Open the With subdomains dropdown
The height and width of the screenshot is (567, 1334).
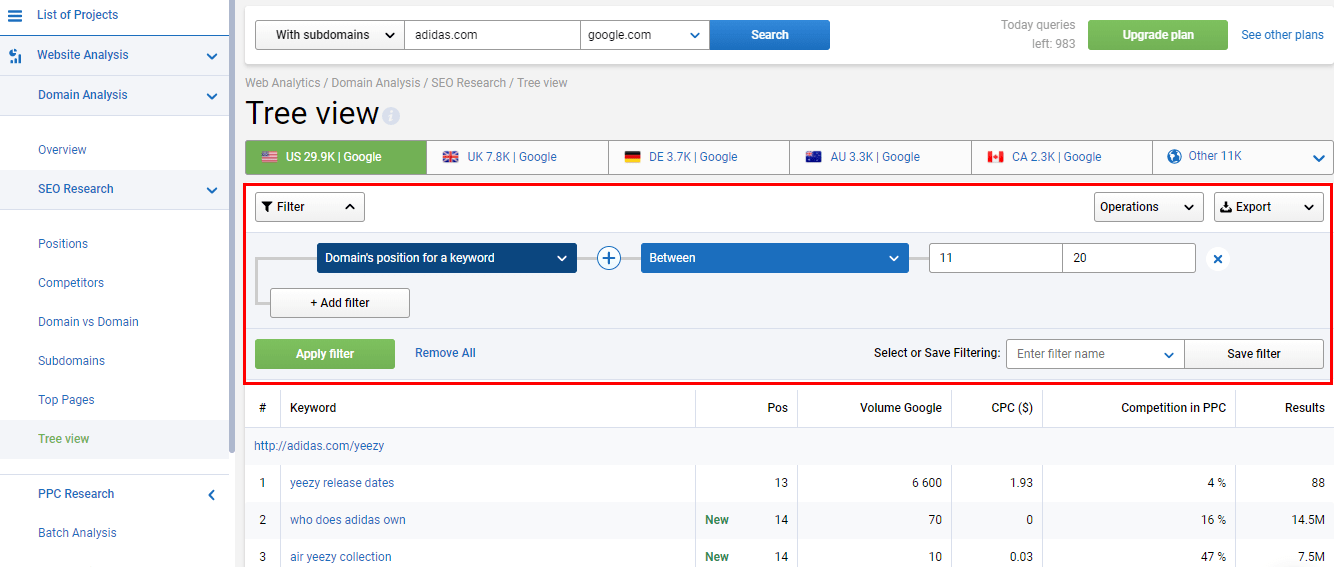(330, 35)
